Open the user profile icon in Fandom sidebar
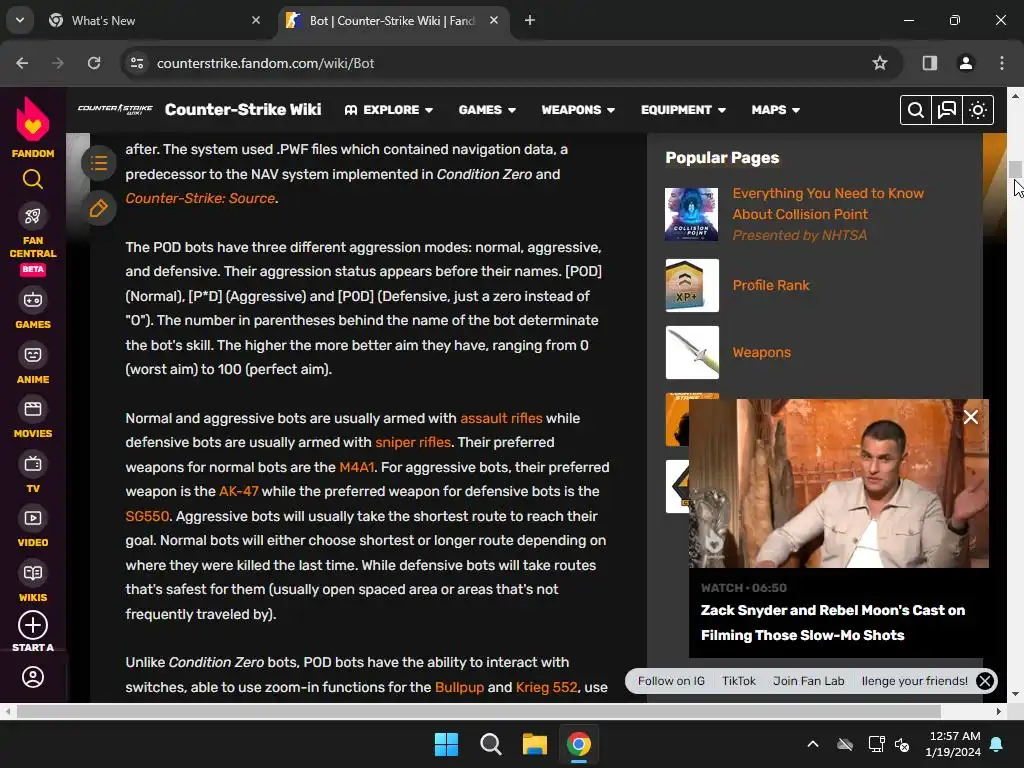 33,677
